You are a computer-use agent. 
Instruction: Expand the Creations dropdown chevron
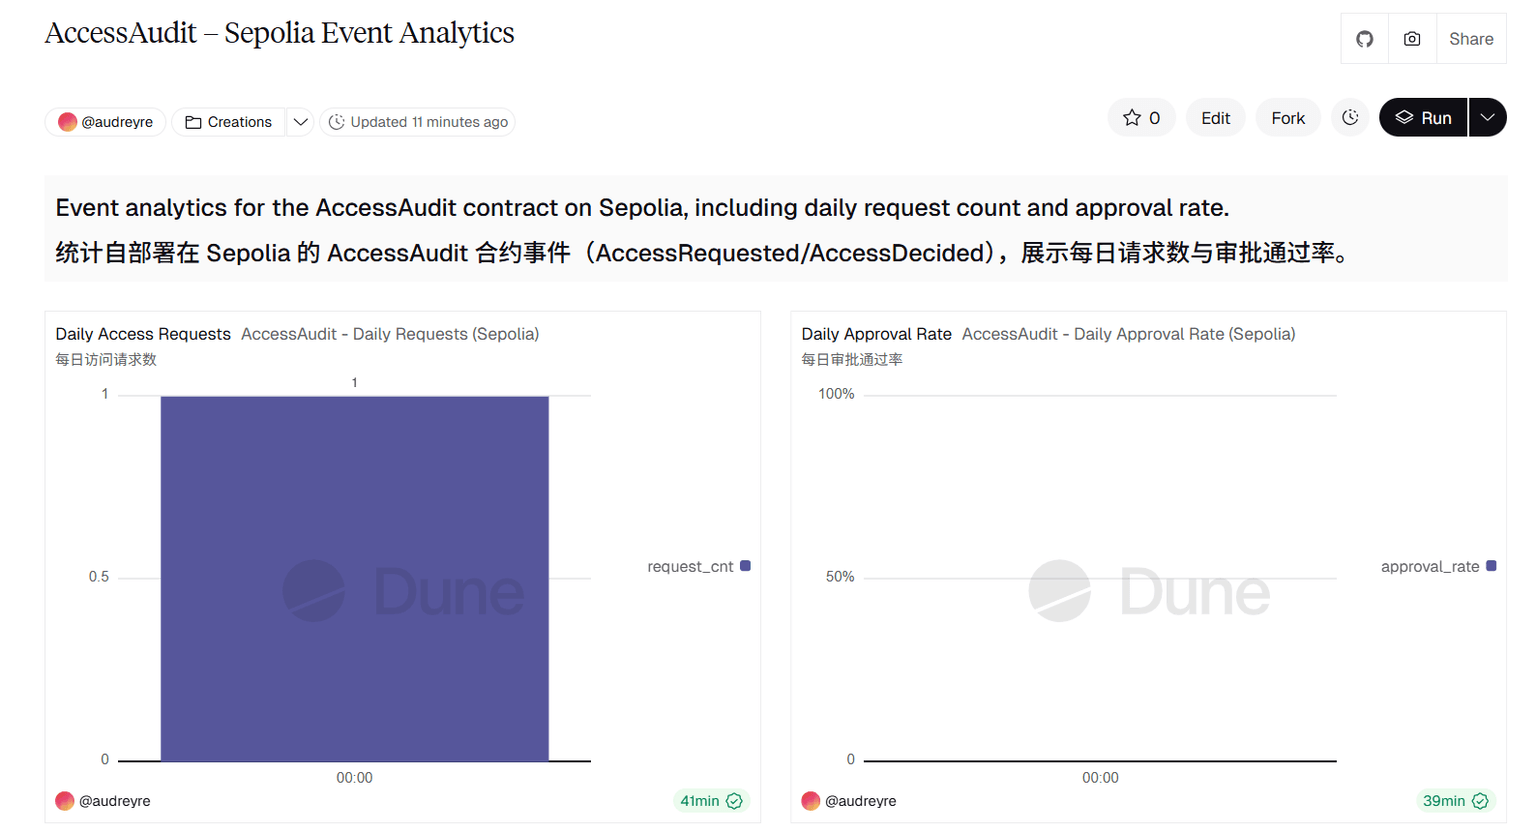point(300,121)
